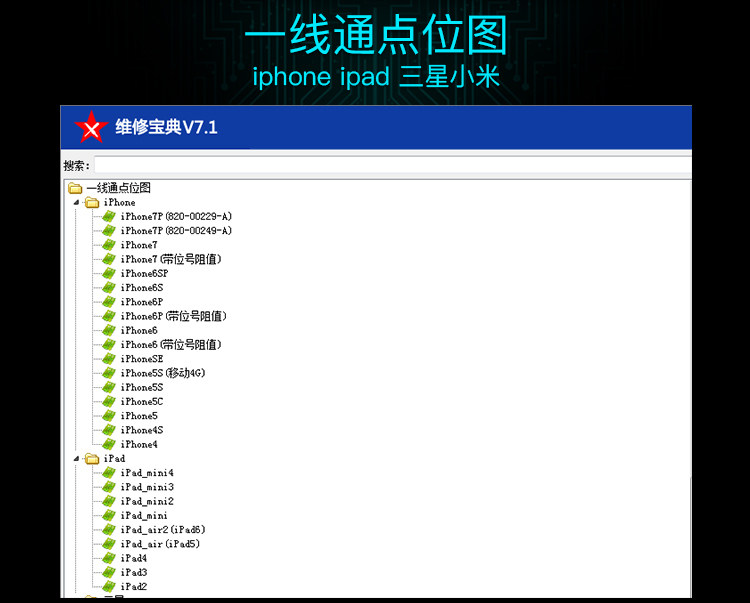This screenshot has width=750, height=603.
Task: Open the iPad2 text entry
Action: [x=133, y=587]
